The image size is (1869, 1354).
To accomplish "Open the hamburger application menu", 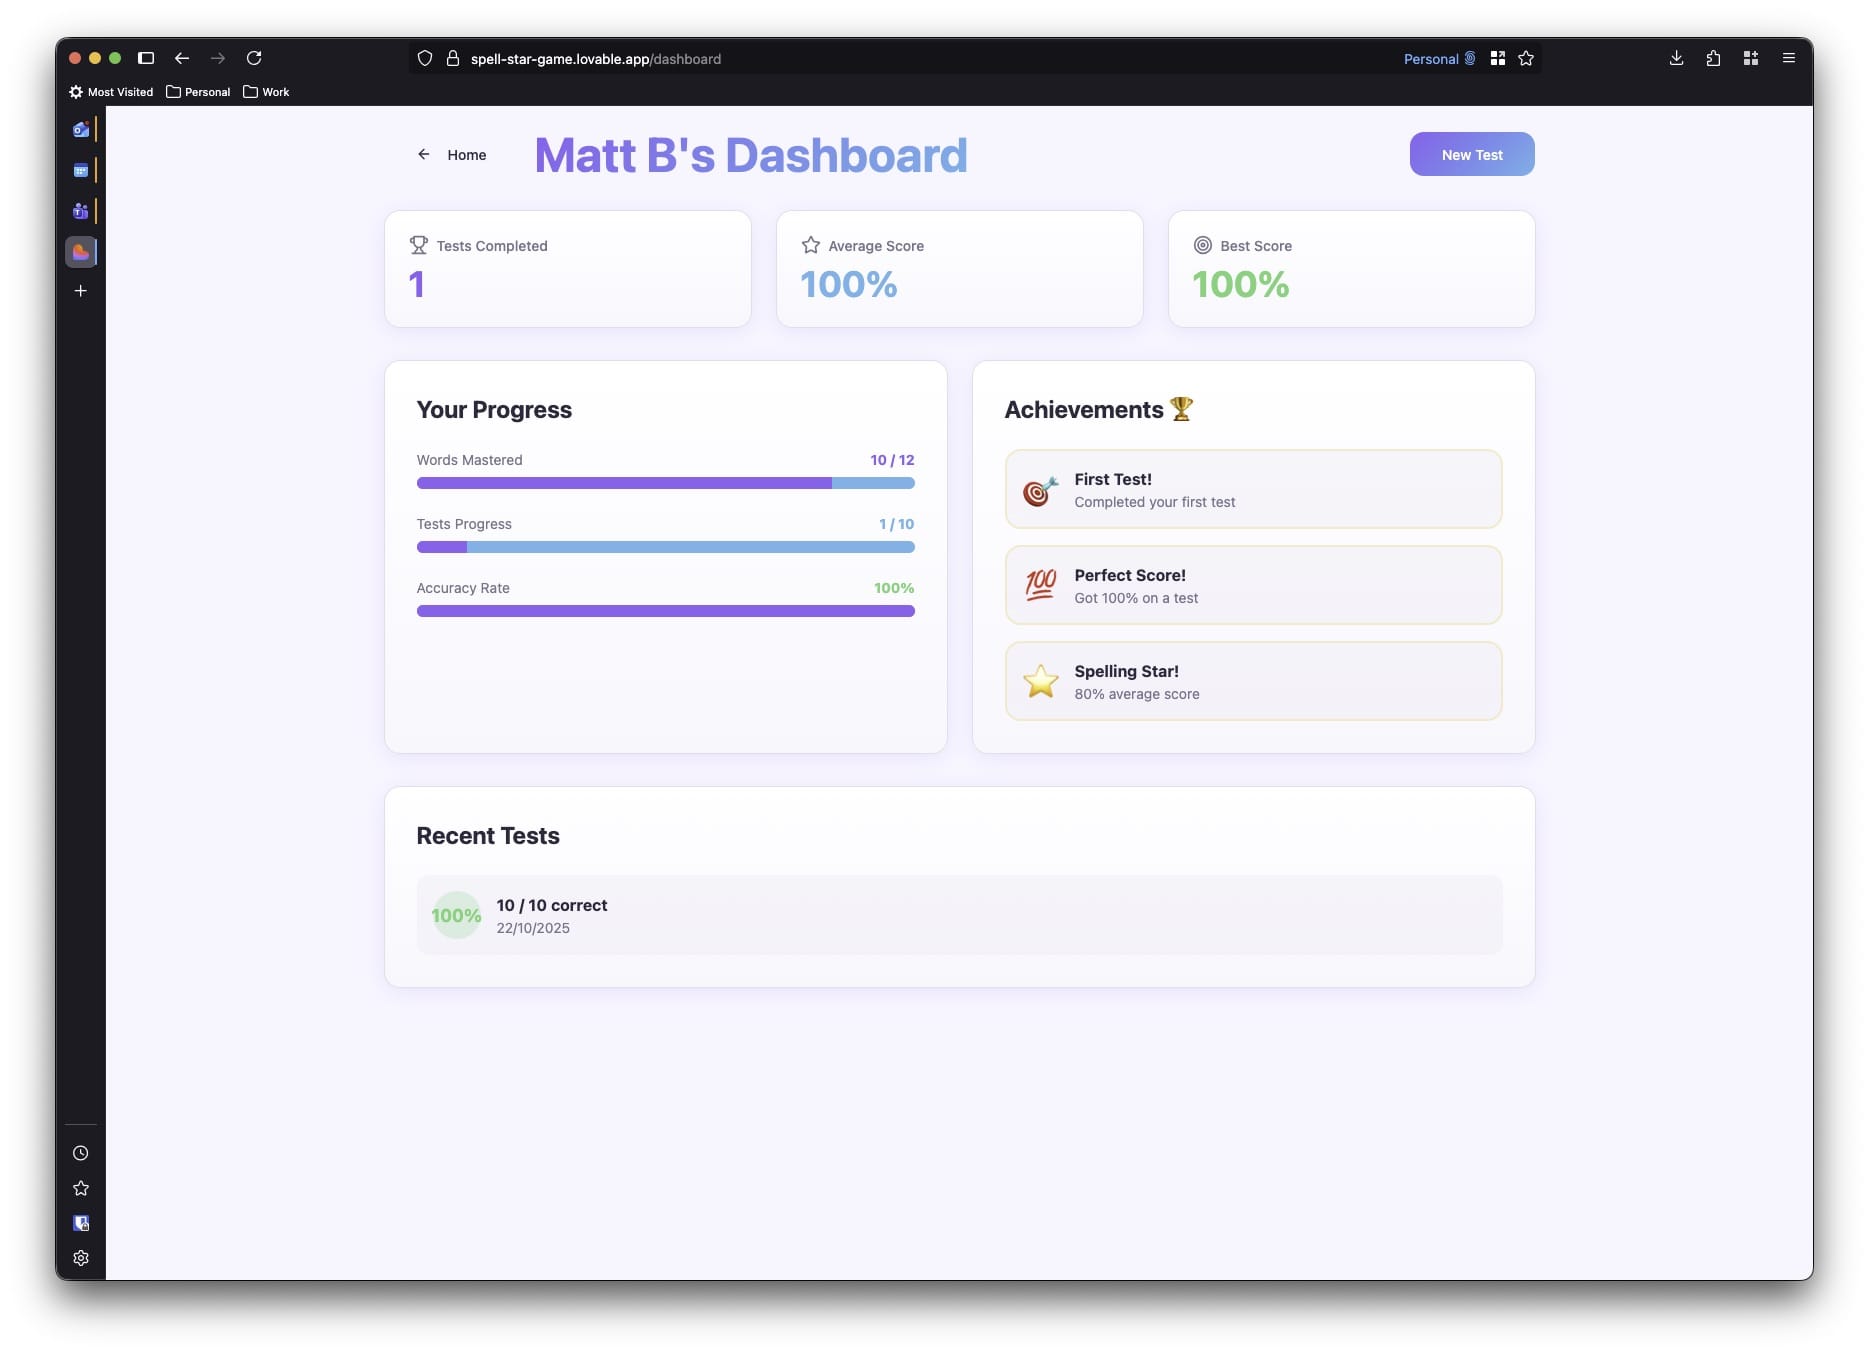I will [x=1789, y=58].
